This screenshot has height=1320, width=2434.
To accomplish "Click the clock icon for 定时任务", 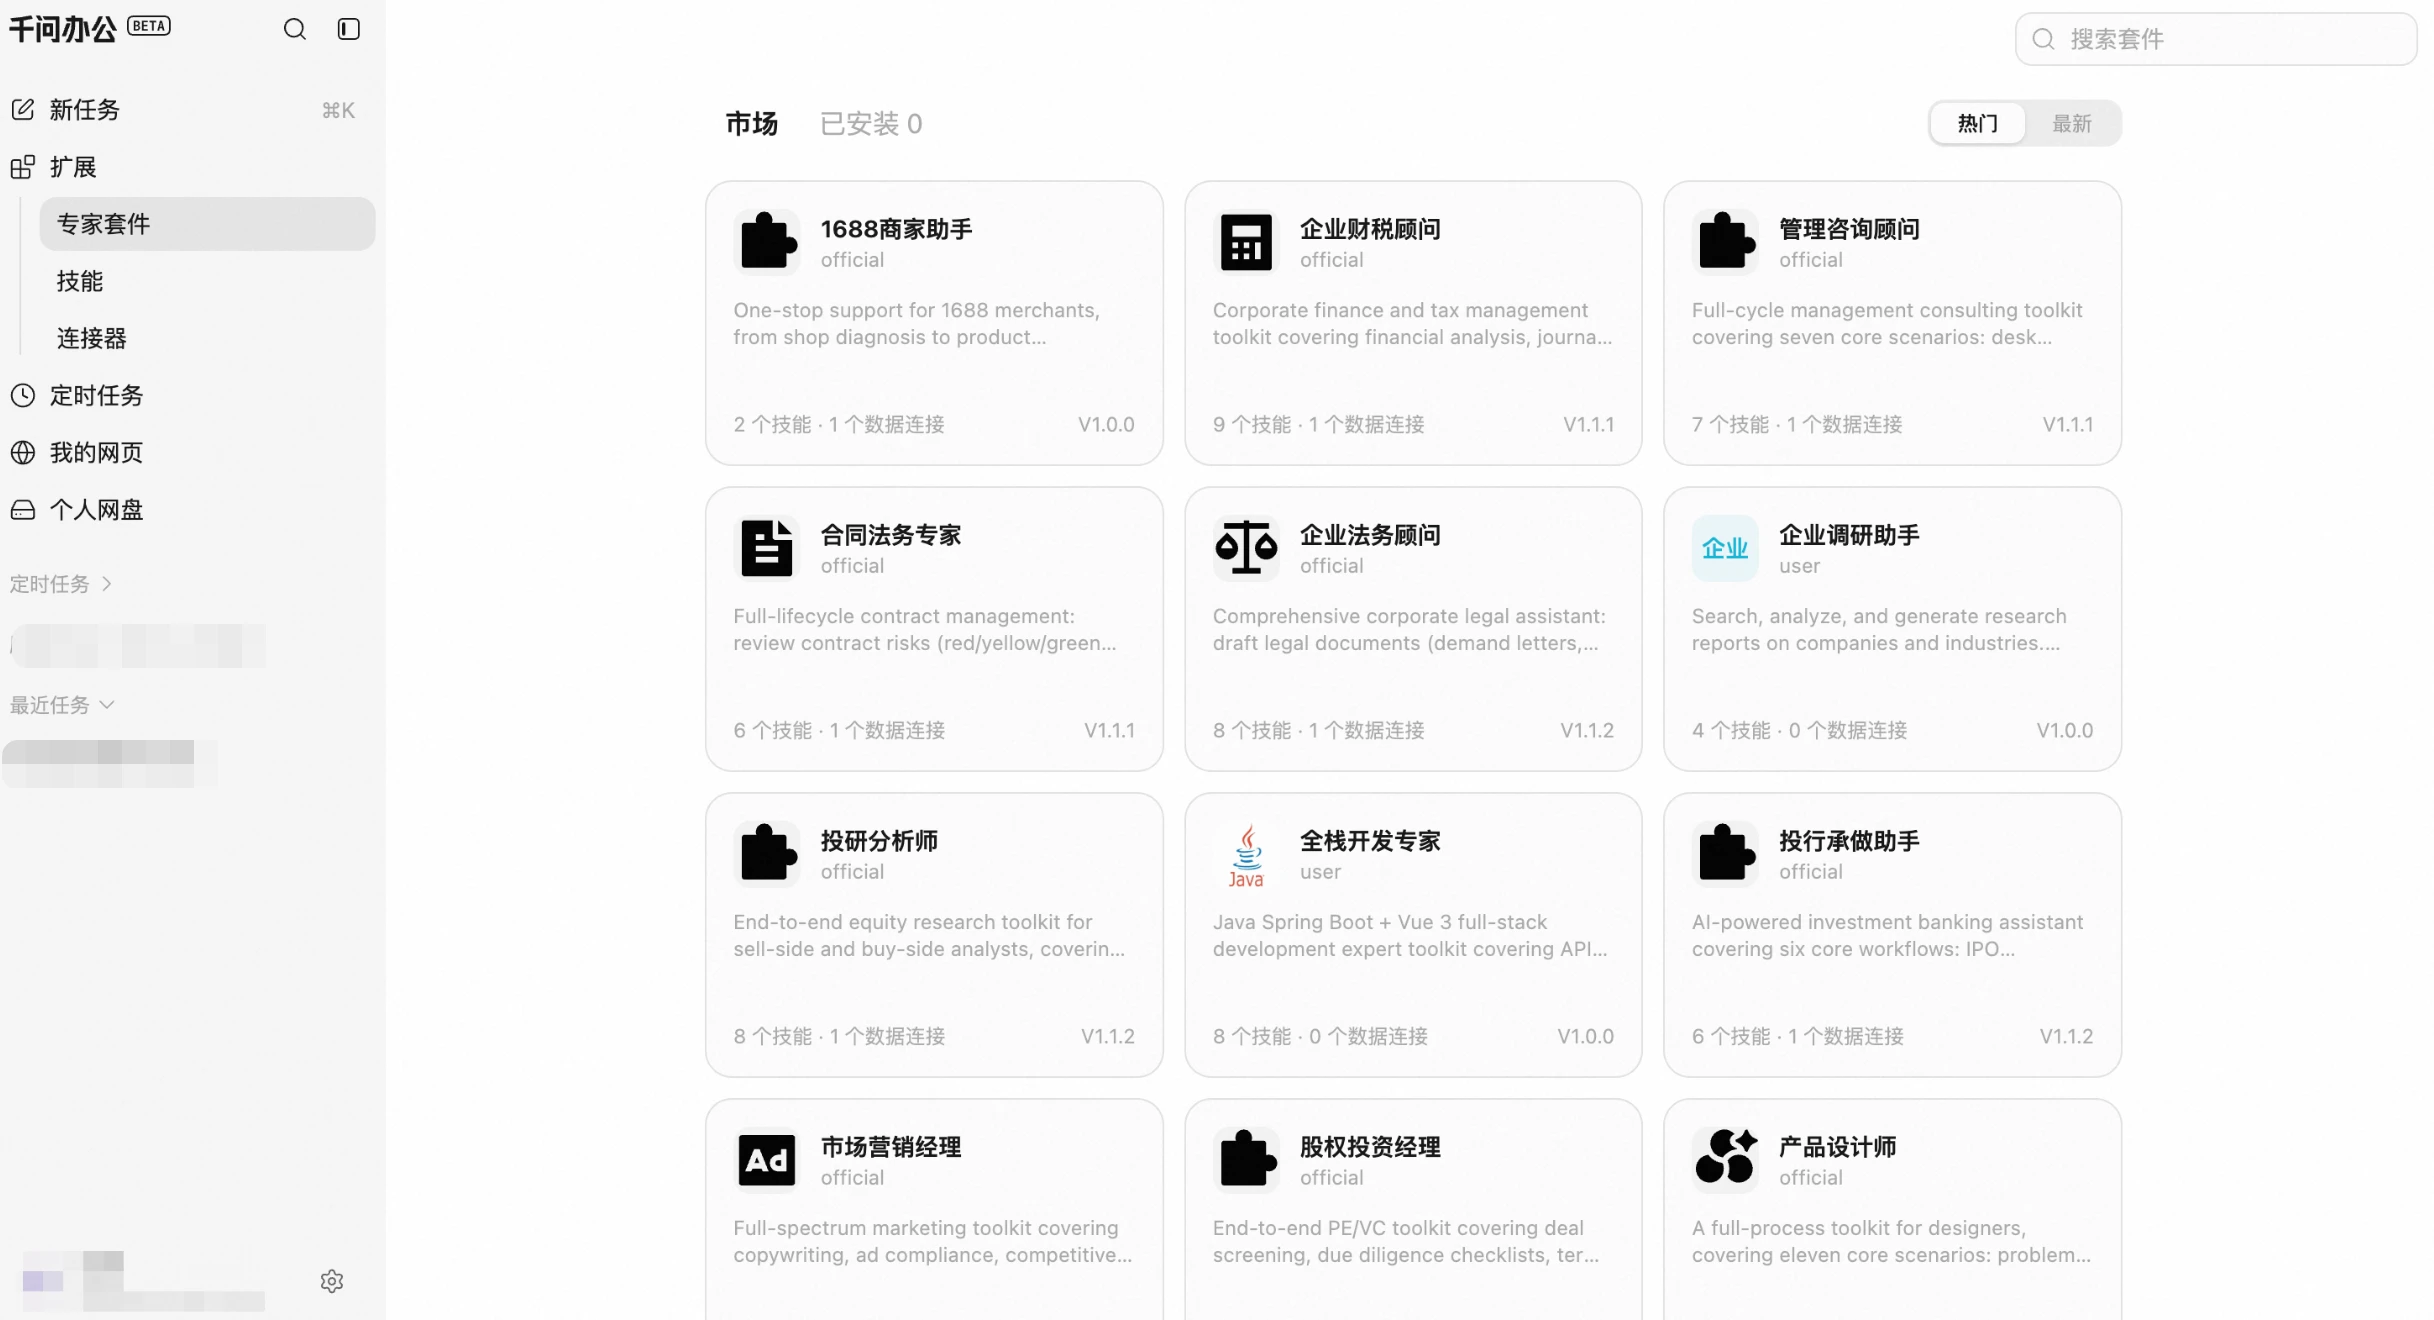I will pyautogui.click(x=22, y=395).
